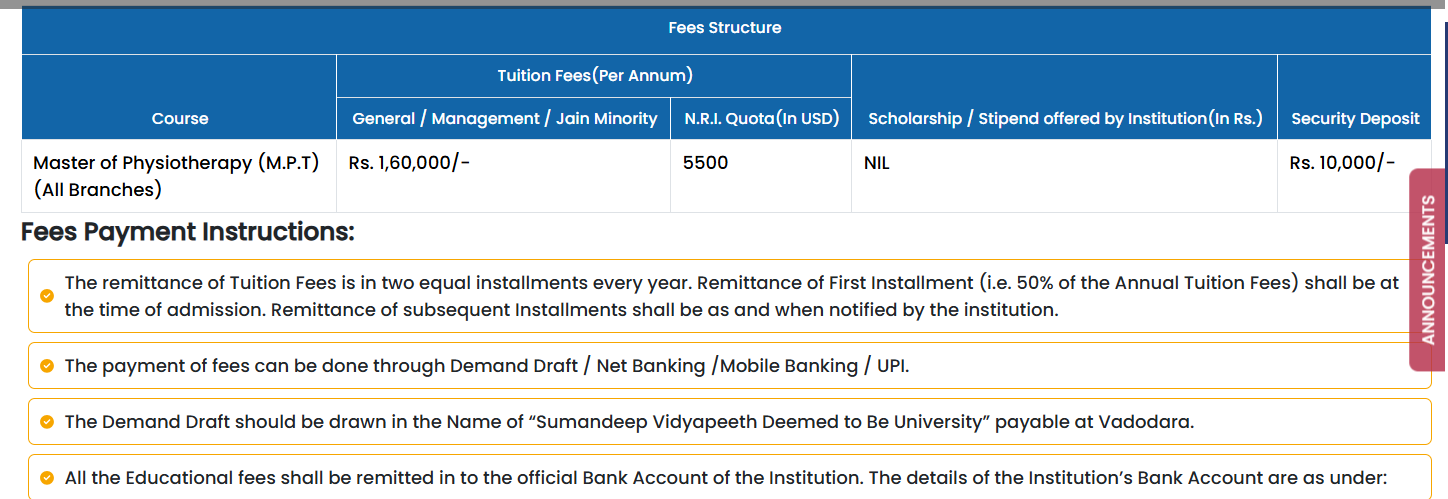Image resolution: width=1448 pixels, height=499 pixels.
Task: Click the Fees Payment Instructions heading
Action: [188, 232]
